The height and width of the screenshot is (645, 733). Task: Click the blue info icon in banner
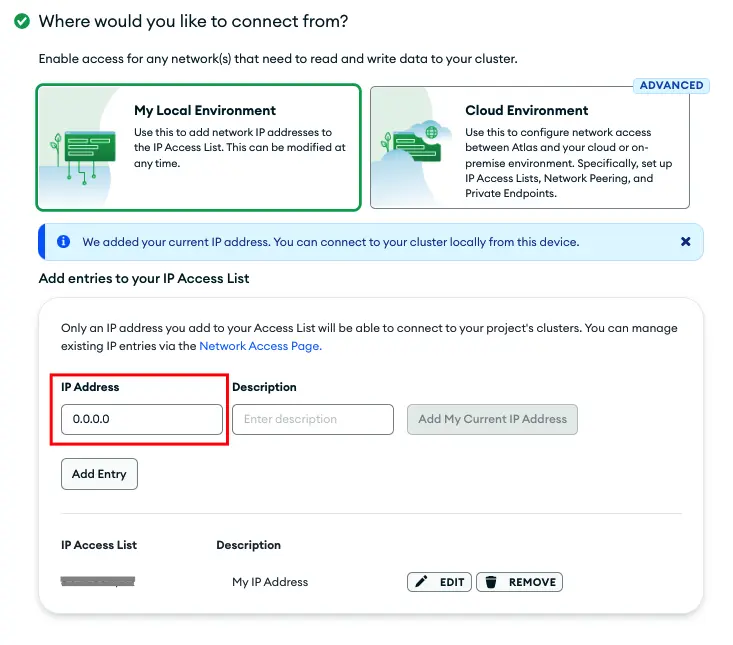coord(64,242)
